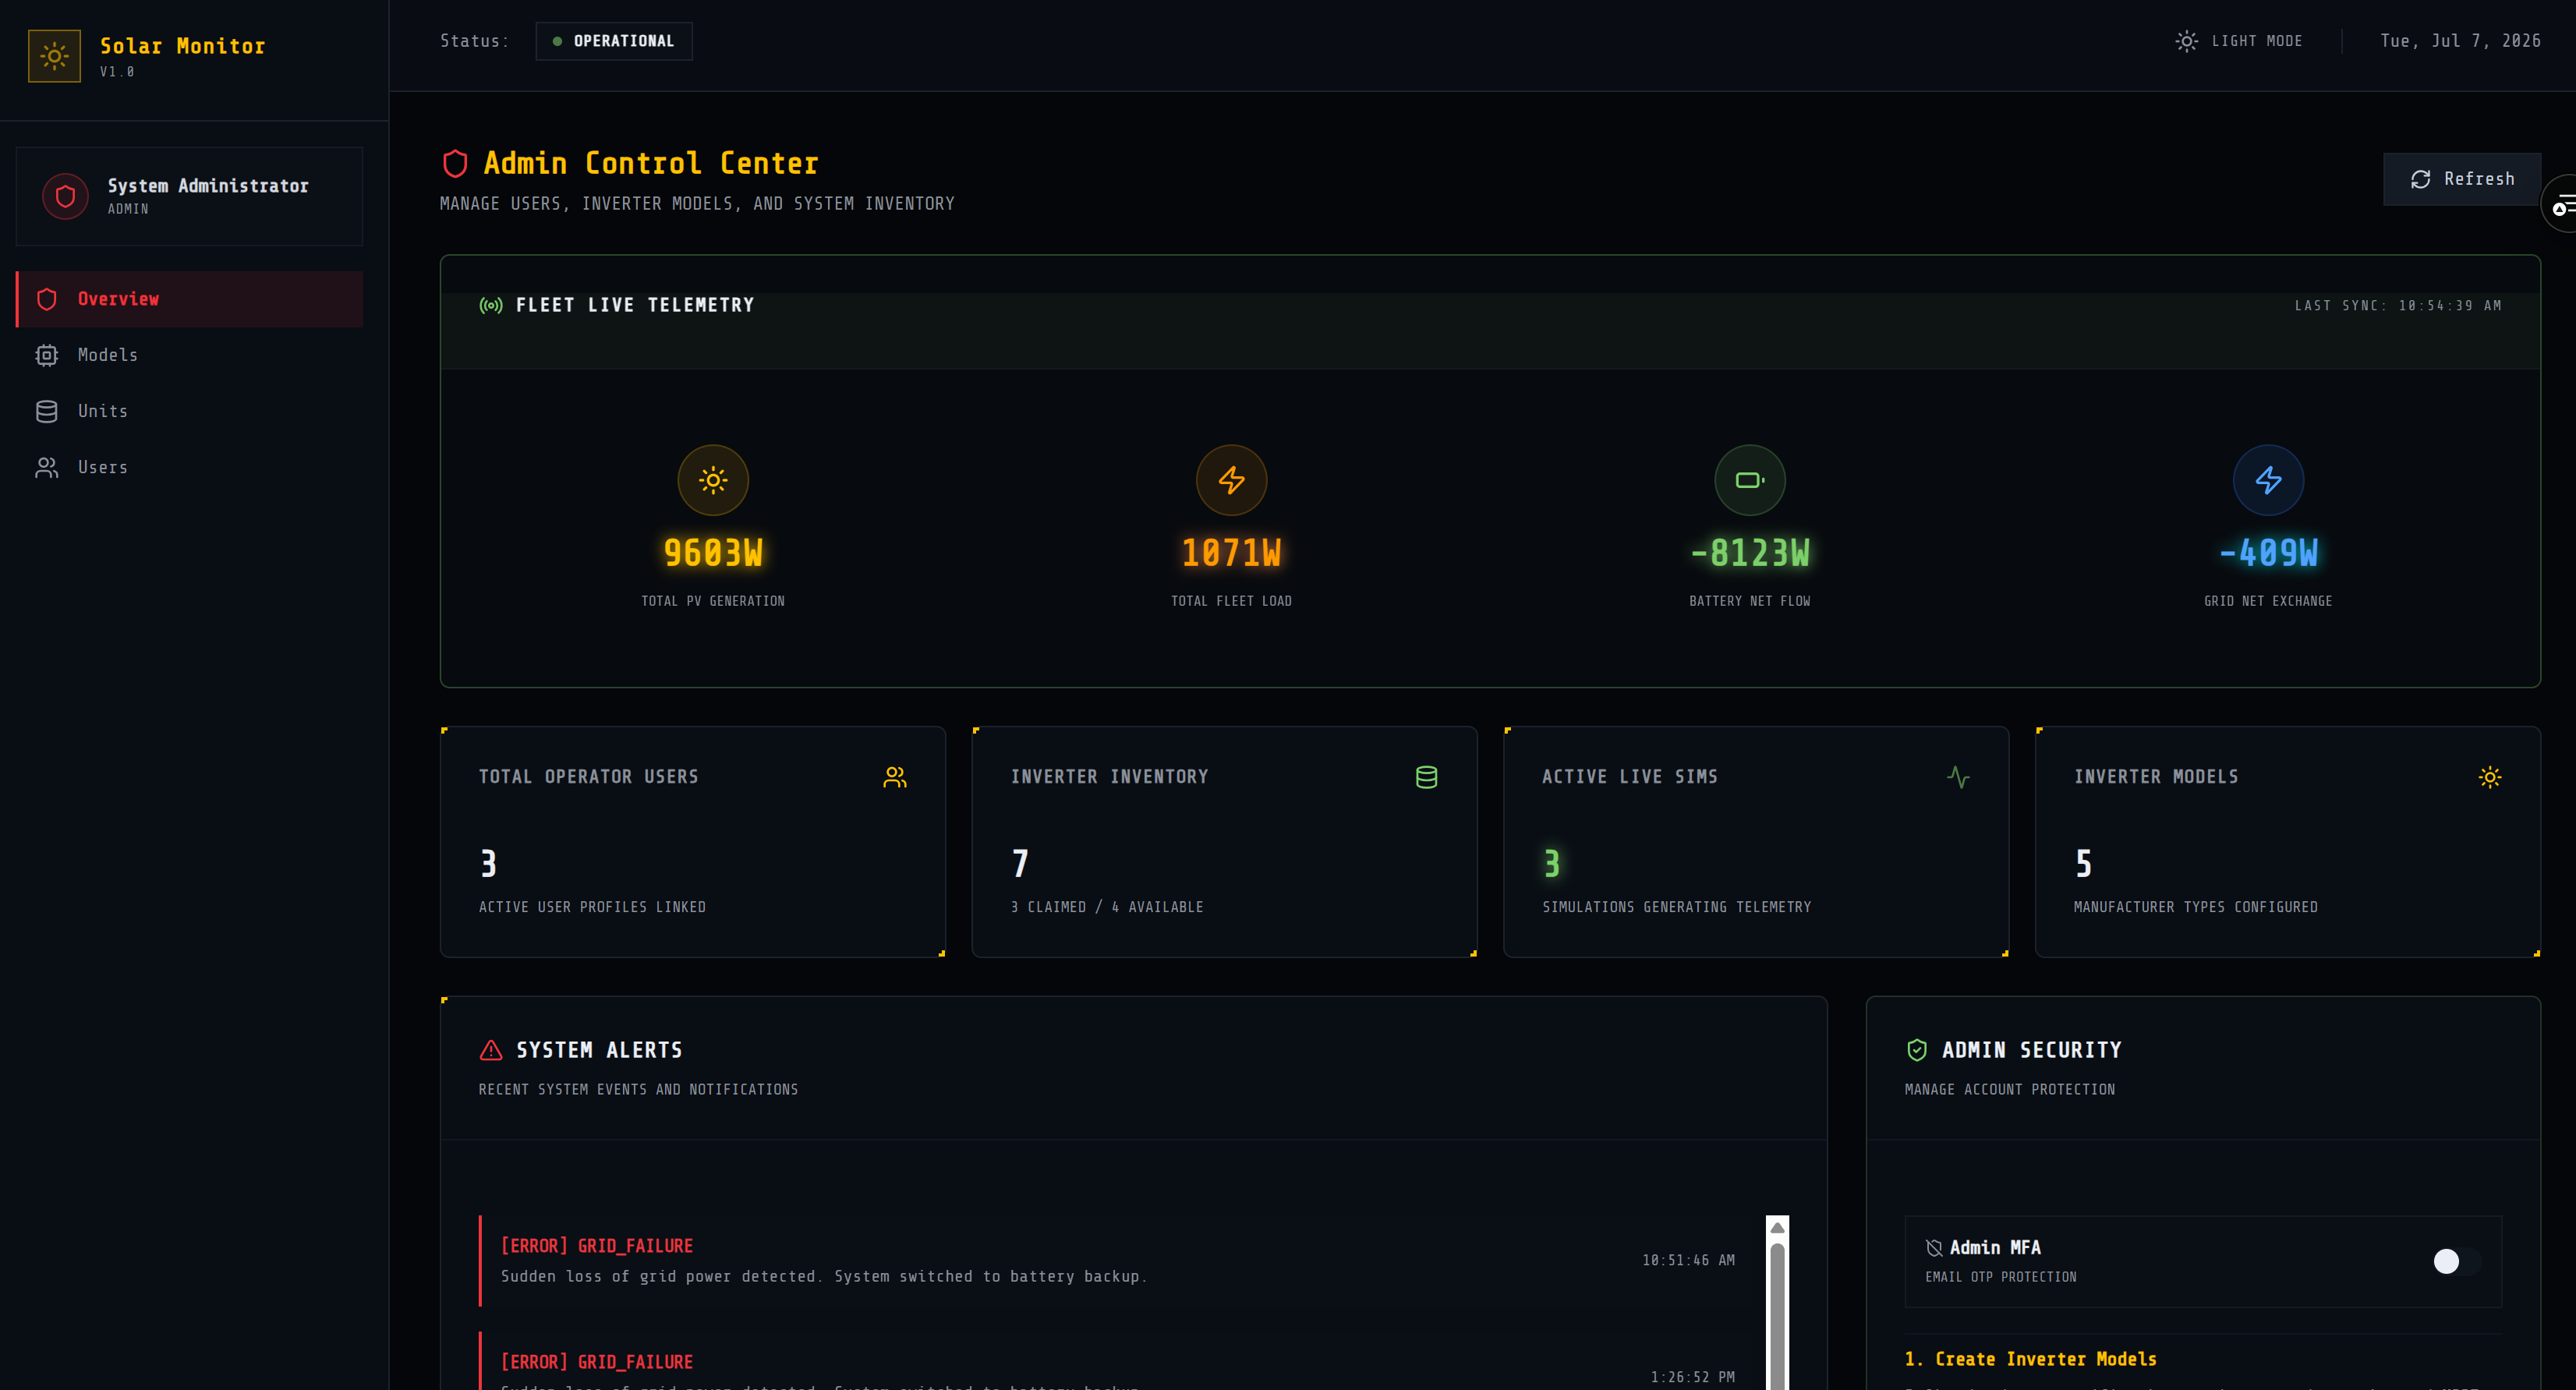The image size is (2576, 1390).
Task: Open the Users sidebar item
Action: [189, 467]
